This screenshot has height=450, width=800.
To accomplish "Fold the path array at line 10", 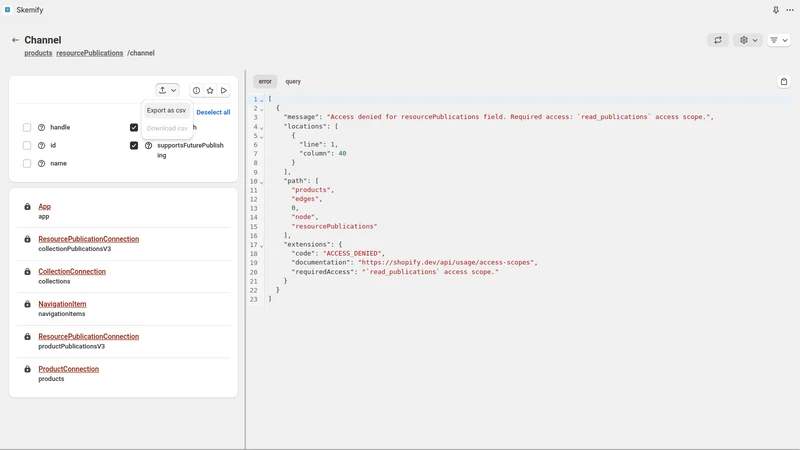I will [261, 182].
